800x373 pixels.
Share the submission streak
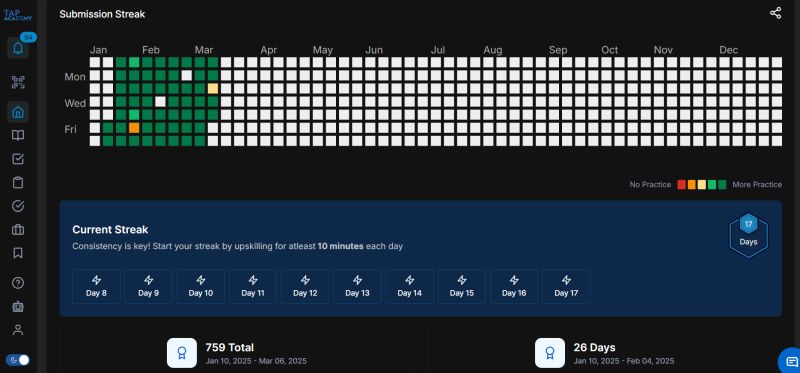click(775, 13)
